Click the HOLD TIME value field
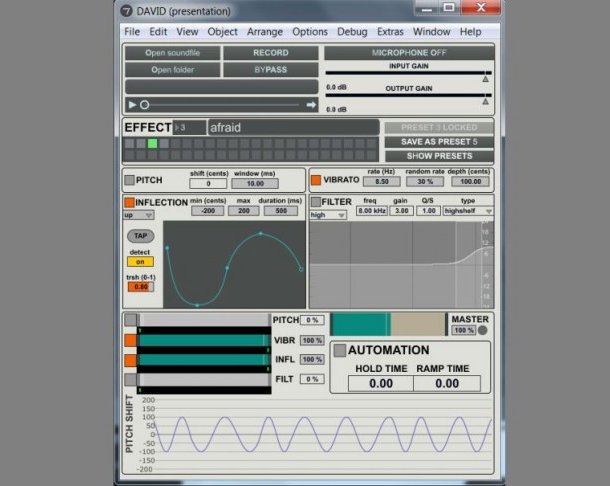This screenshot has width=610, height=486. click(x=381, y=384)
